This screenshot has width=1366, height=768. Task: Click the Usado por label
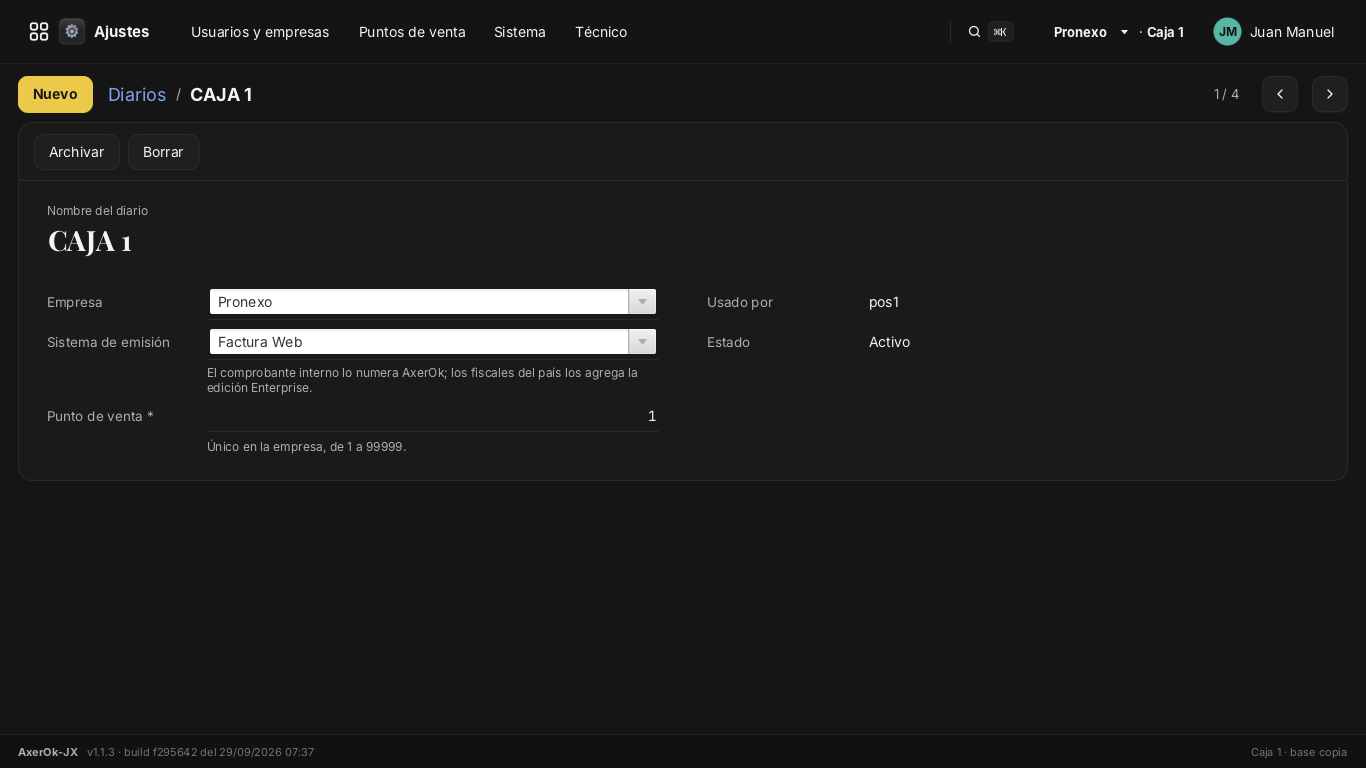point(740,302)
